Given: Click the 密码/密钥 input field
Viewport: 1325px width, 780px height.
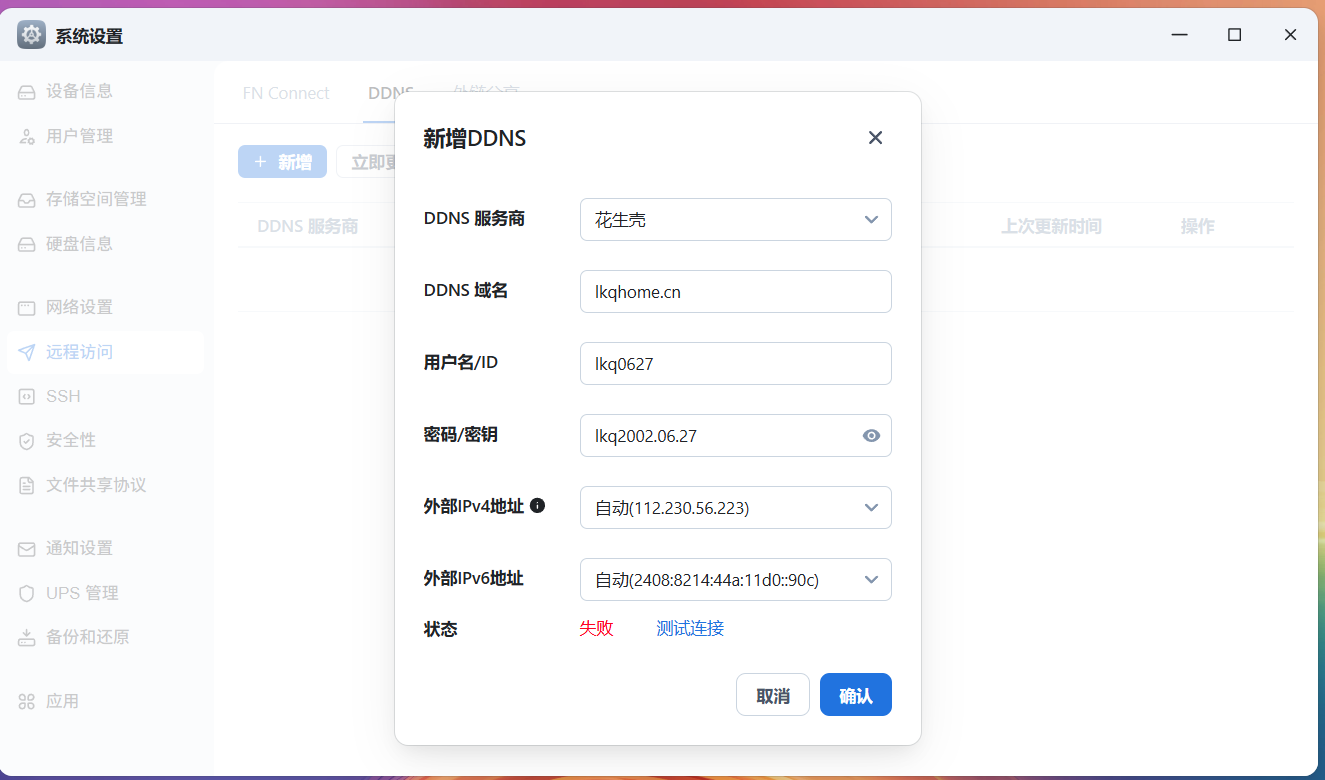Looking at the screenshot, I should pyautogui.click(x=736, y=436).
